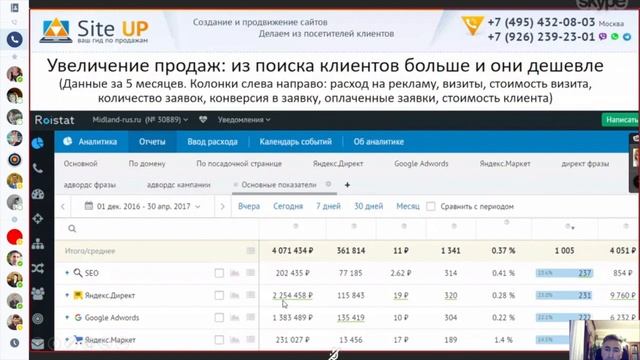Viewport: 640px width, 360px height.
Task: Expand the Google Adwords row
Action: [x=67, y=317]
